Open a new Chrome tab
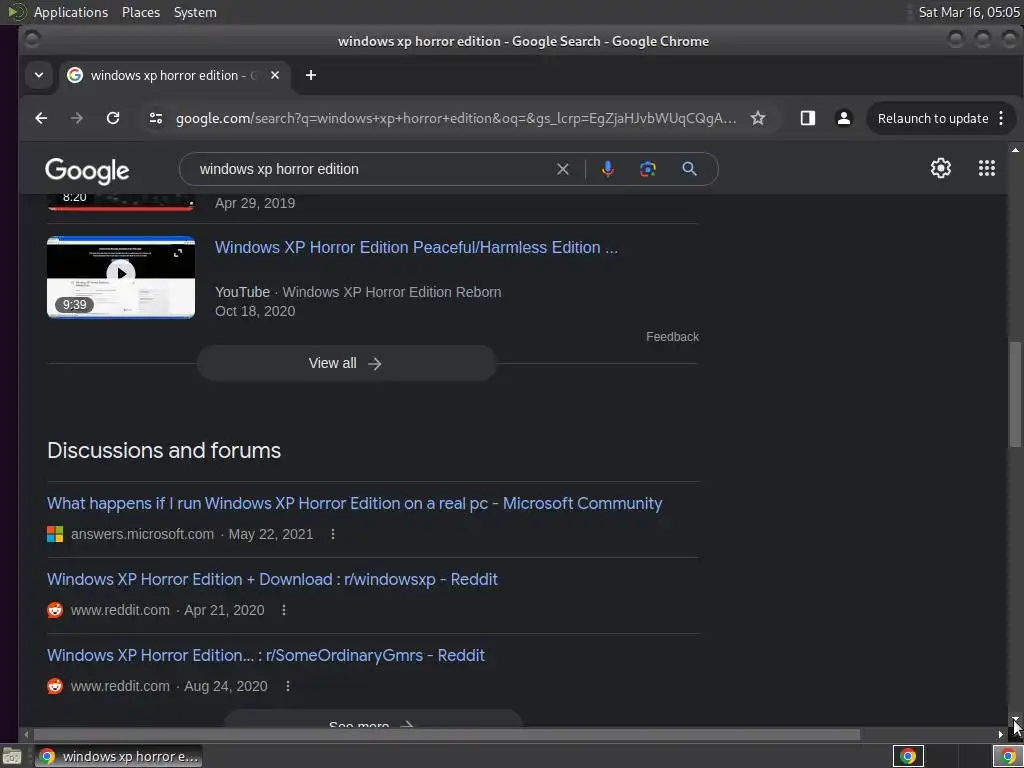1024x768 pixels. (311, 75)
